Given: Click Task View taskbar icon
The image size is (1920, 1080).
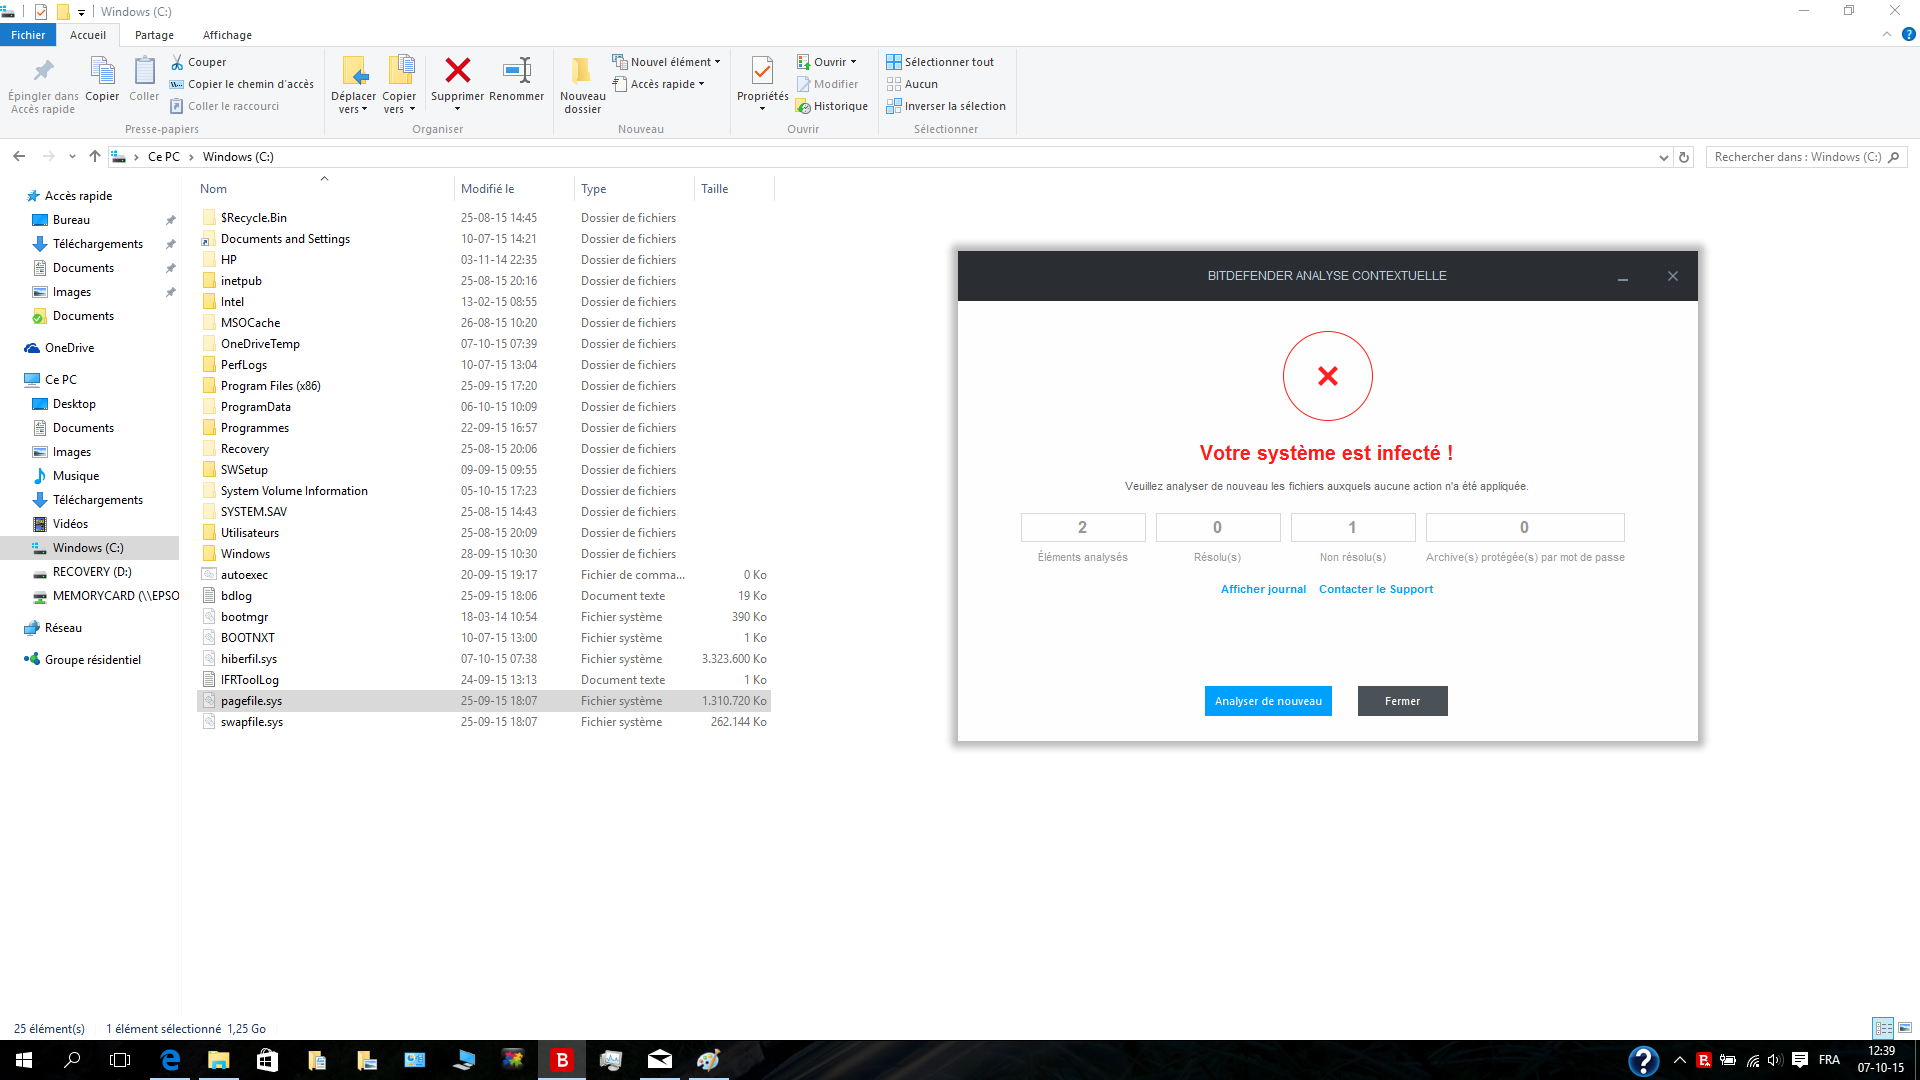Looking at the screenshot, I should coord(120,1060).
